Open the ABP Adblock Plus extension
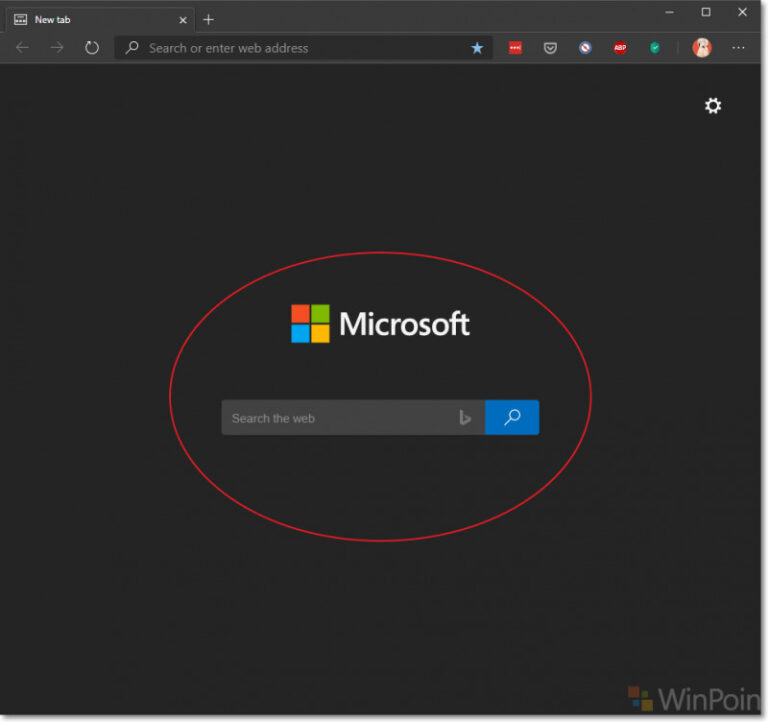Viewport: 768px width, 722px height. (620, 48)
